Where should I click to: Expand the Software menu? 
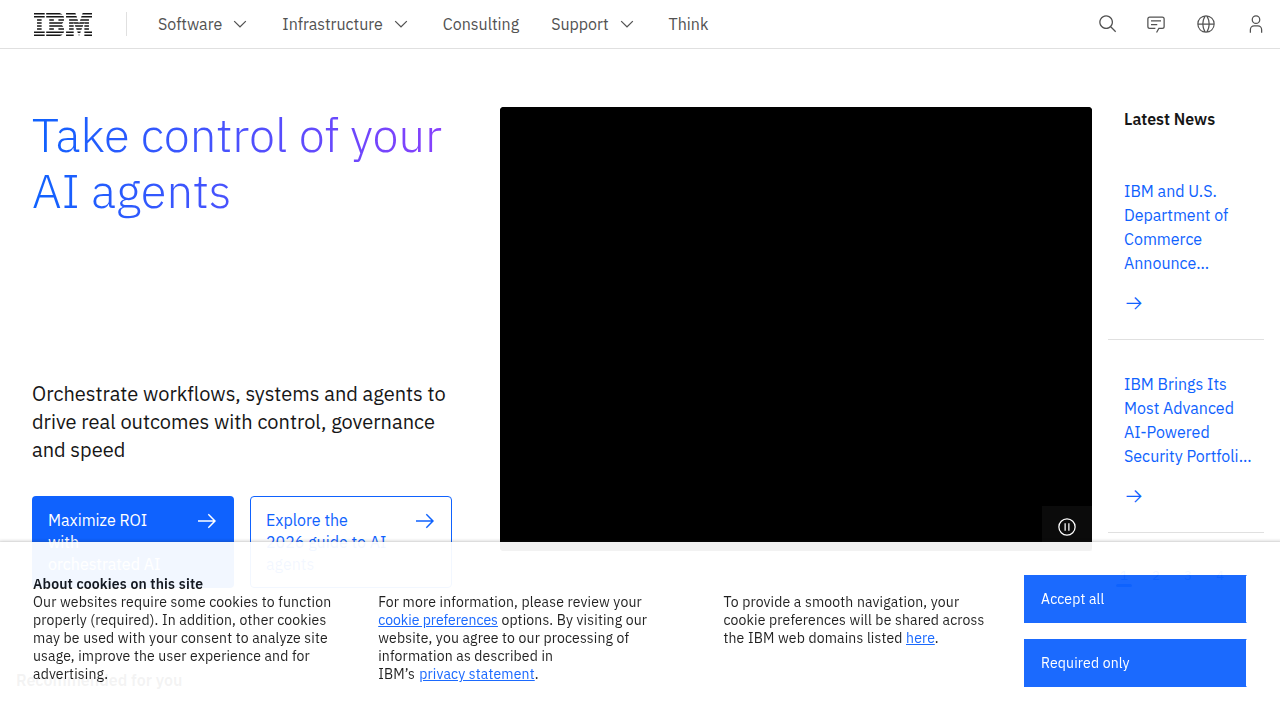coord(202,24)
